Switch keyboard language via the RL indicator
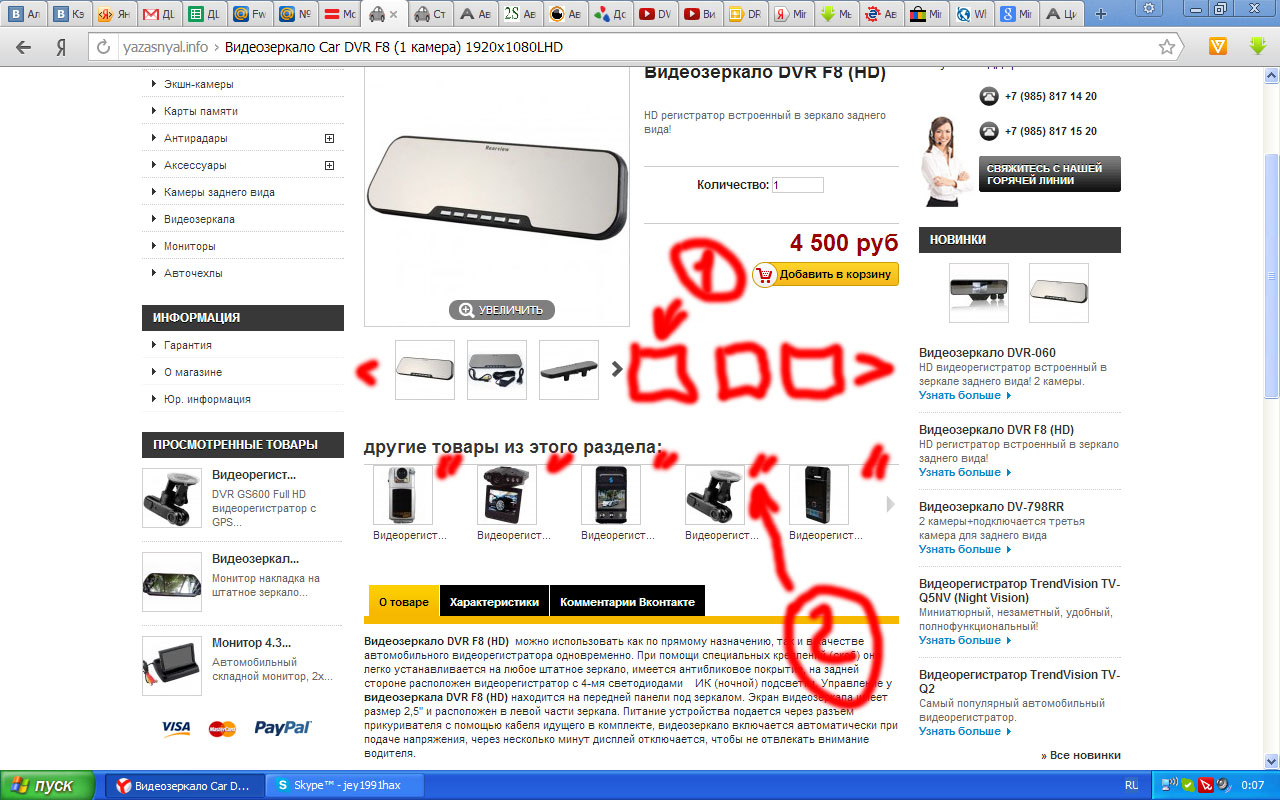The height and width of the screenshot is (800, 1280). (x=1131, y=785)
